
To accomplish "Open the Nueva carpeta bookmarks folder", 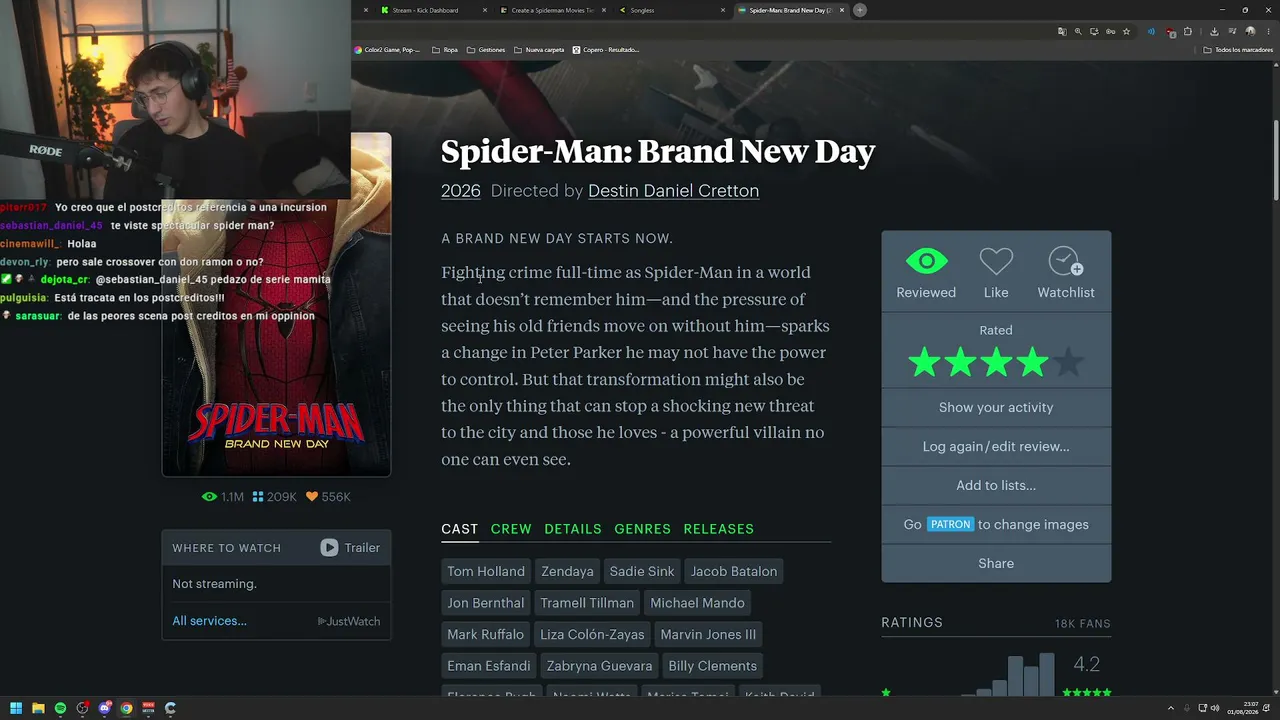I will click(539, 49).
